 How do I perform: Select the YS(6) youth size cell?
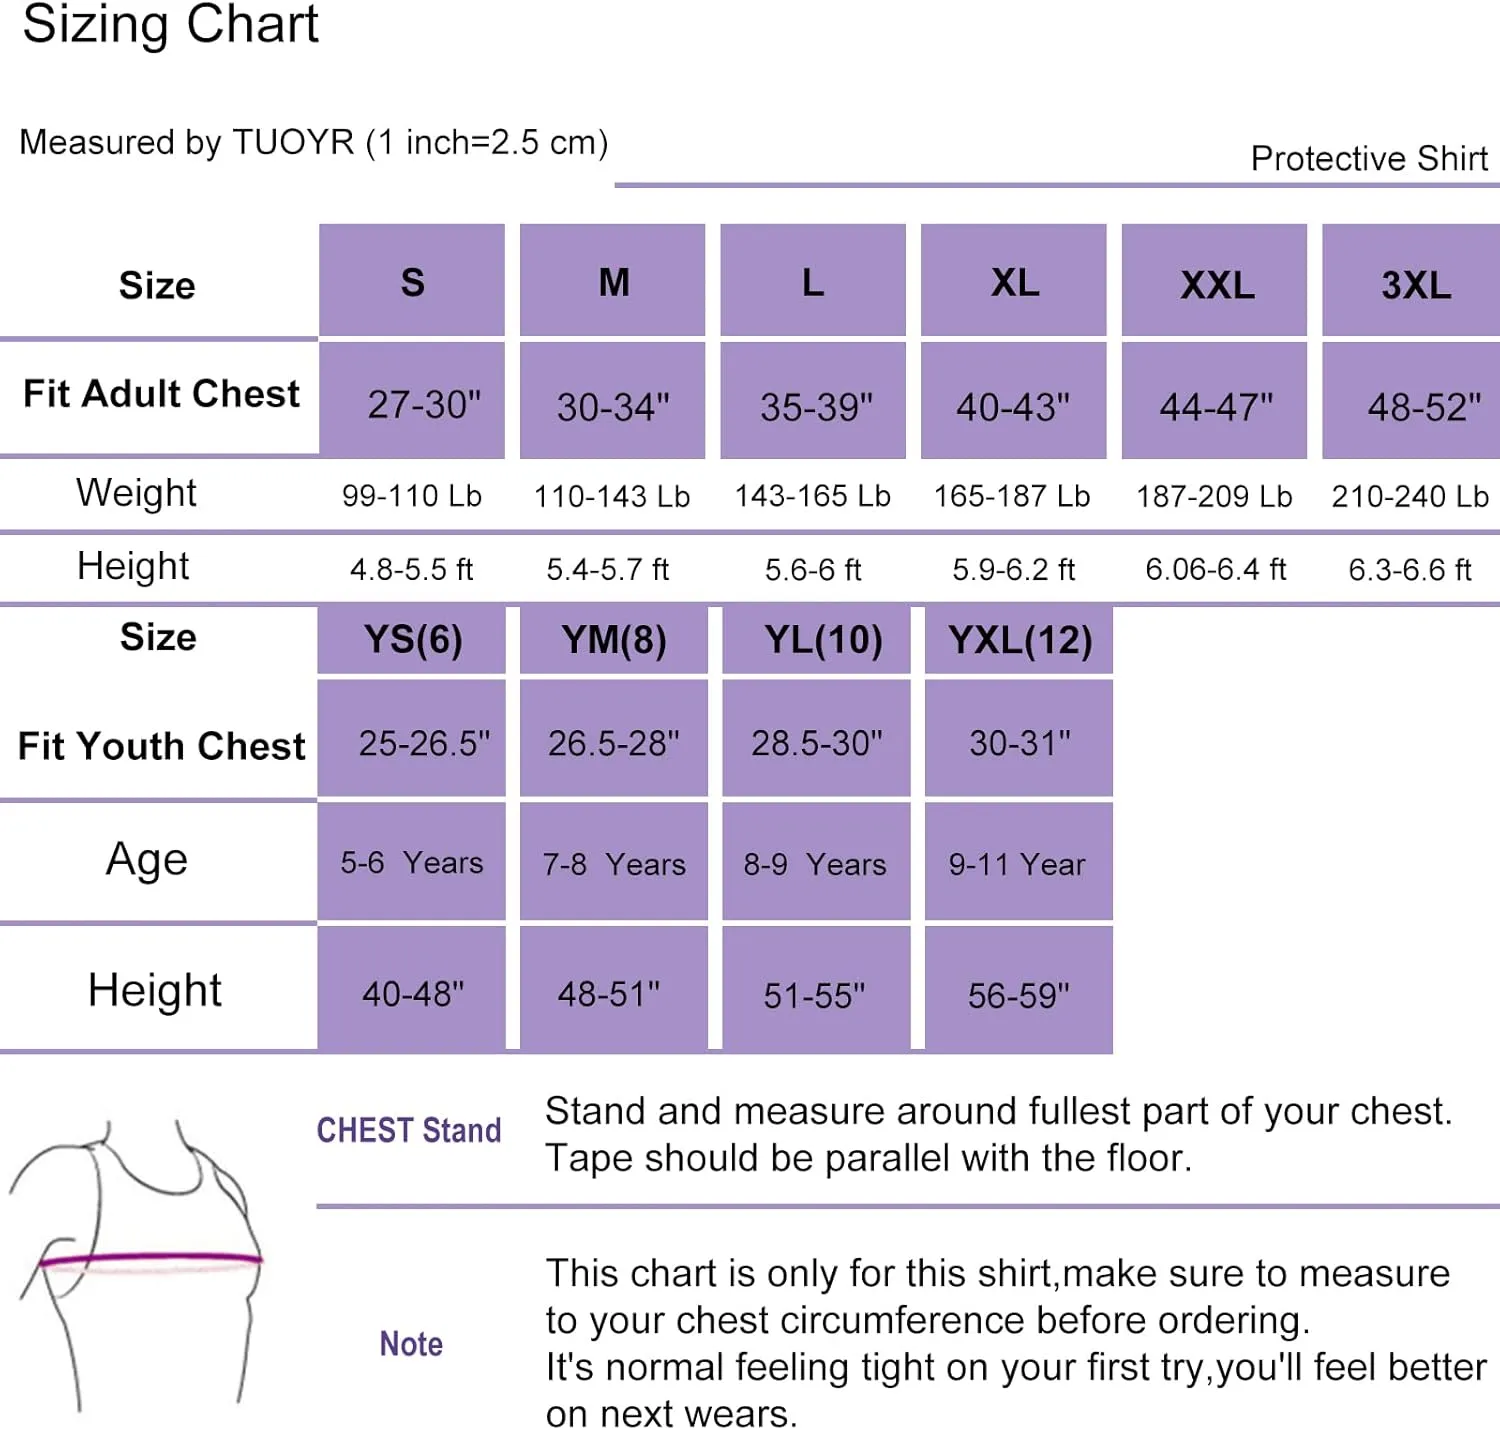coord(412,640)
